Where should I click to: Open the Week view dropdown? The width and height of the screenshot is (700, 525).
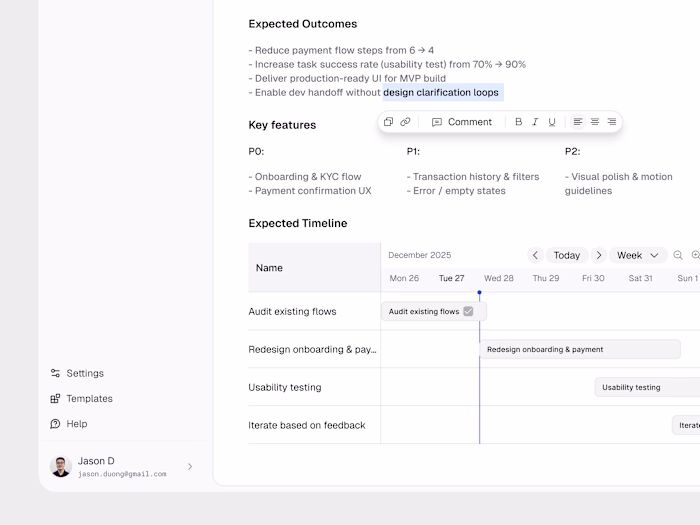(x=639, y=255)
